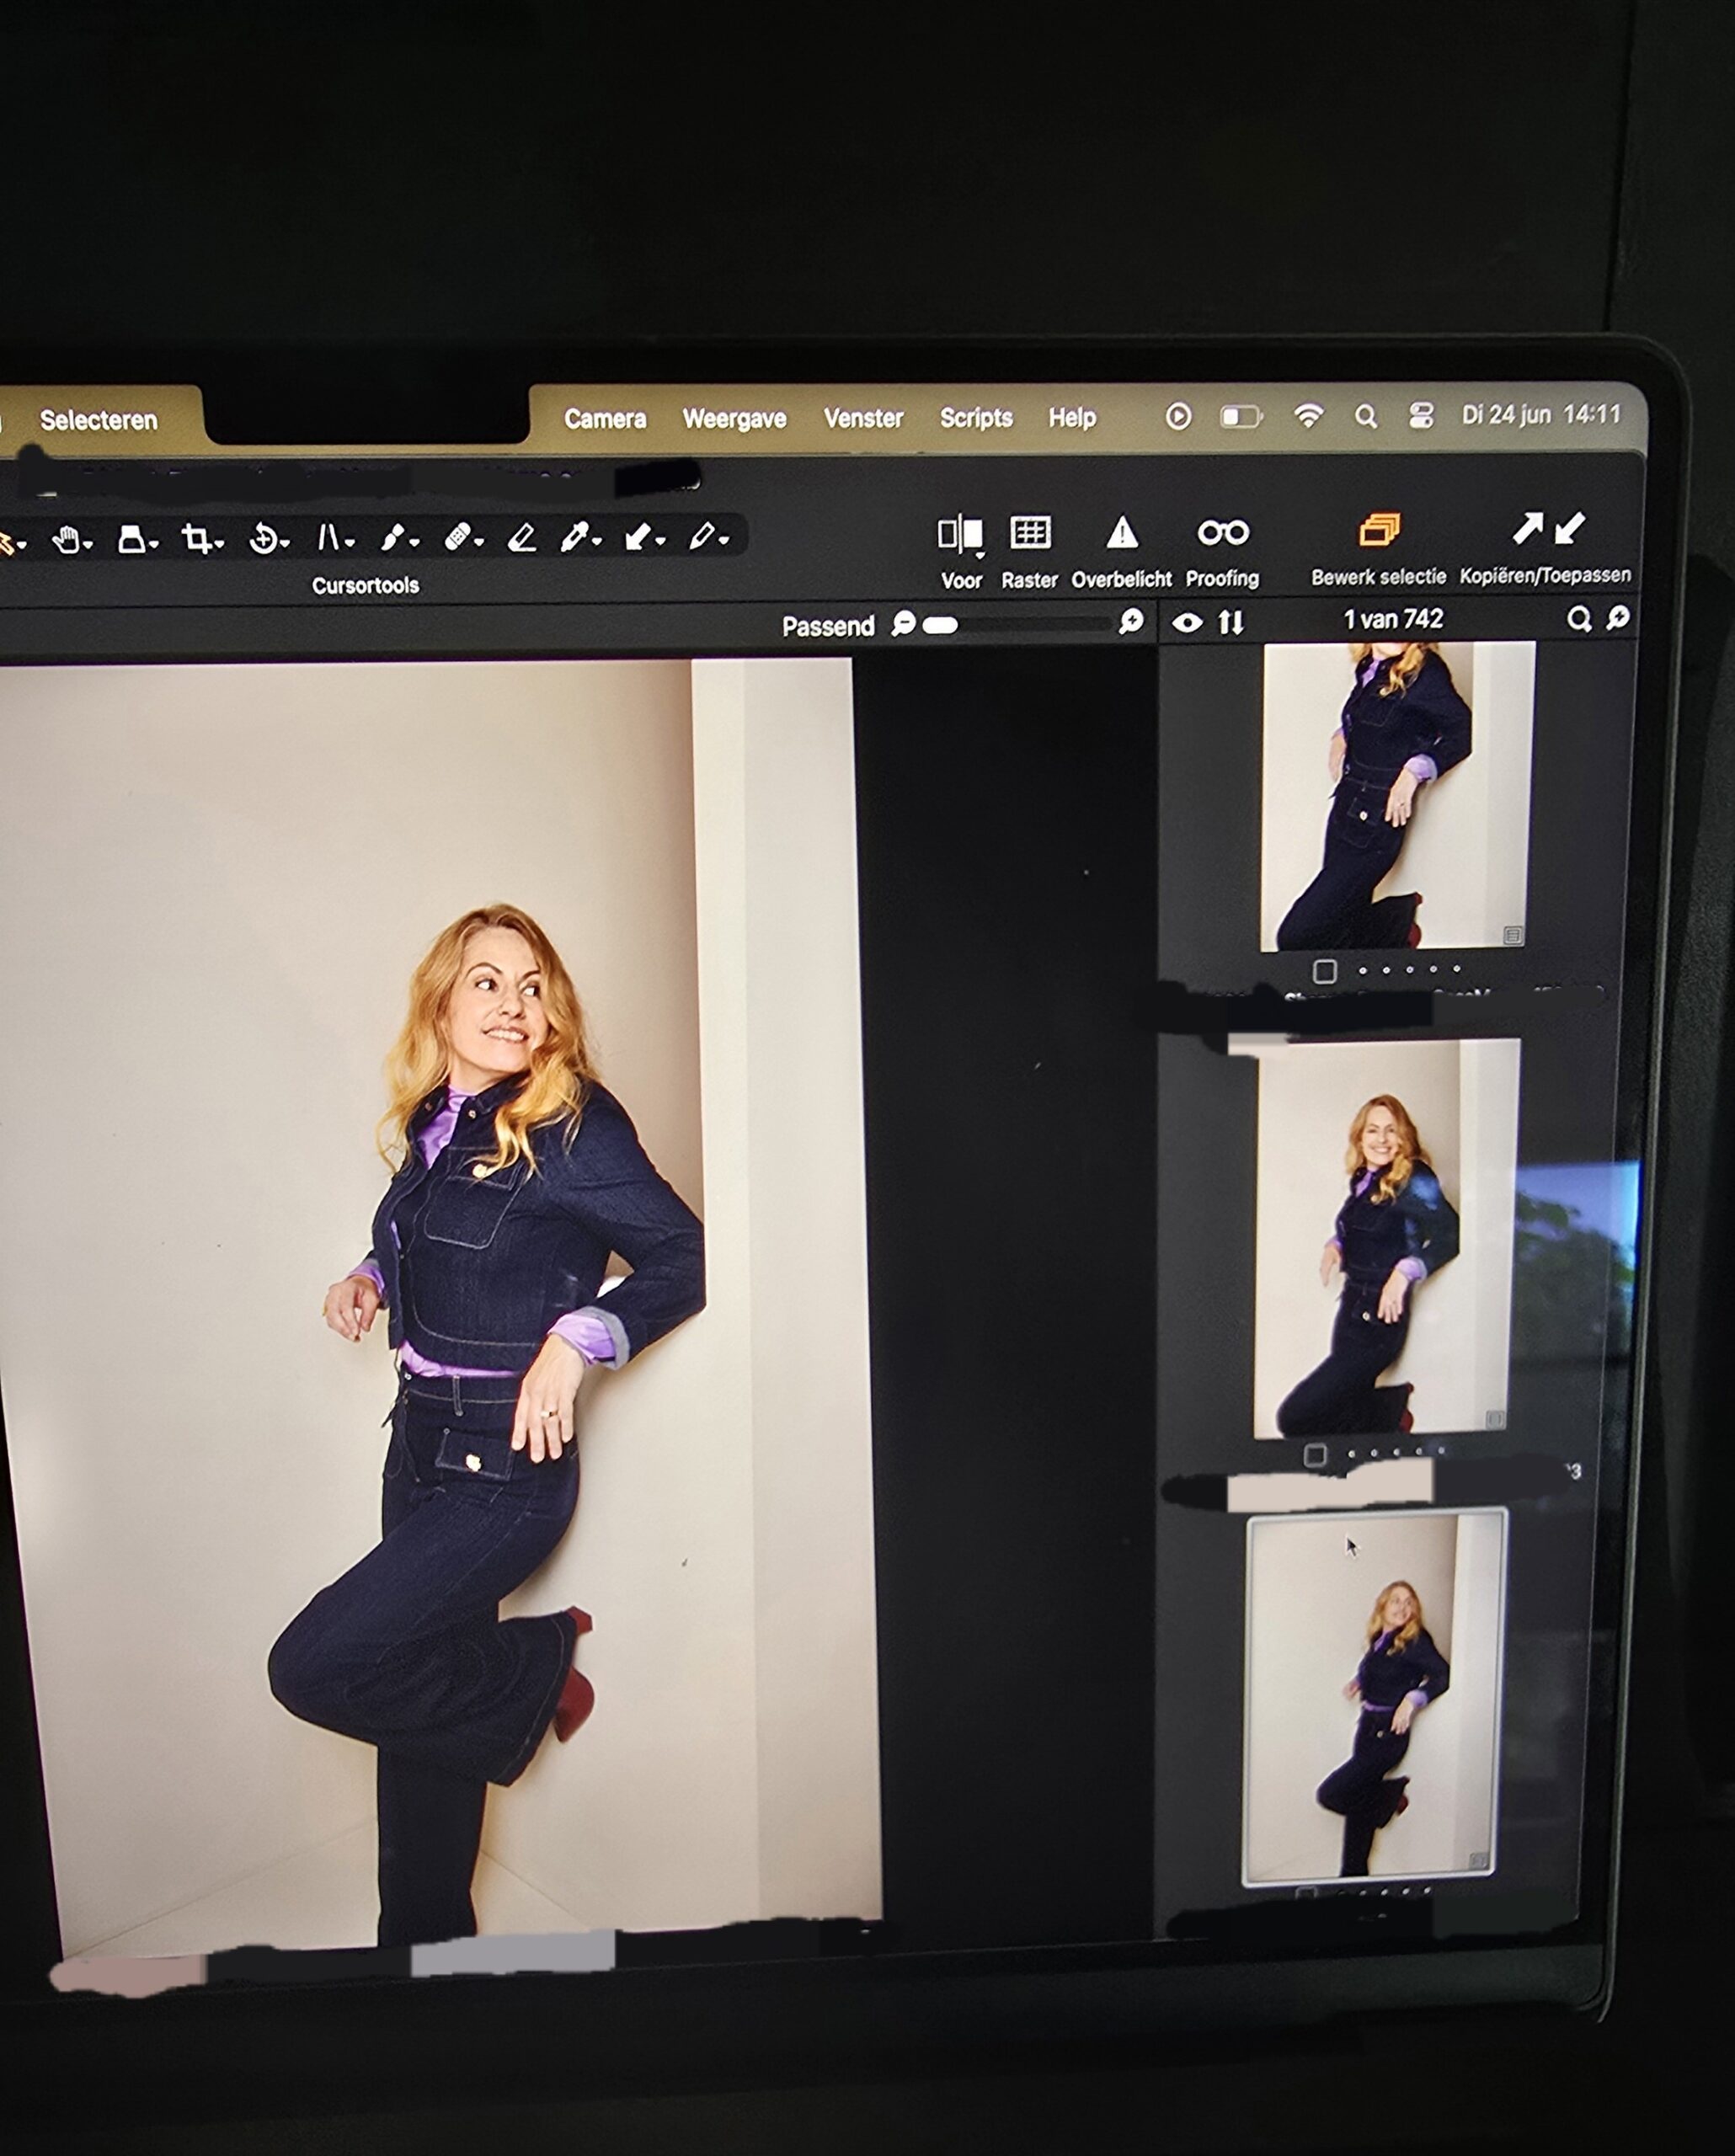Open the Selecteren menu
1735x2156 pixels.
click(99, 421)
